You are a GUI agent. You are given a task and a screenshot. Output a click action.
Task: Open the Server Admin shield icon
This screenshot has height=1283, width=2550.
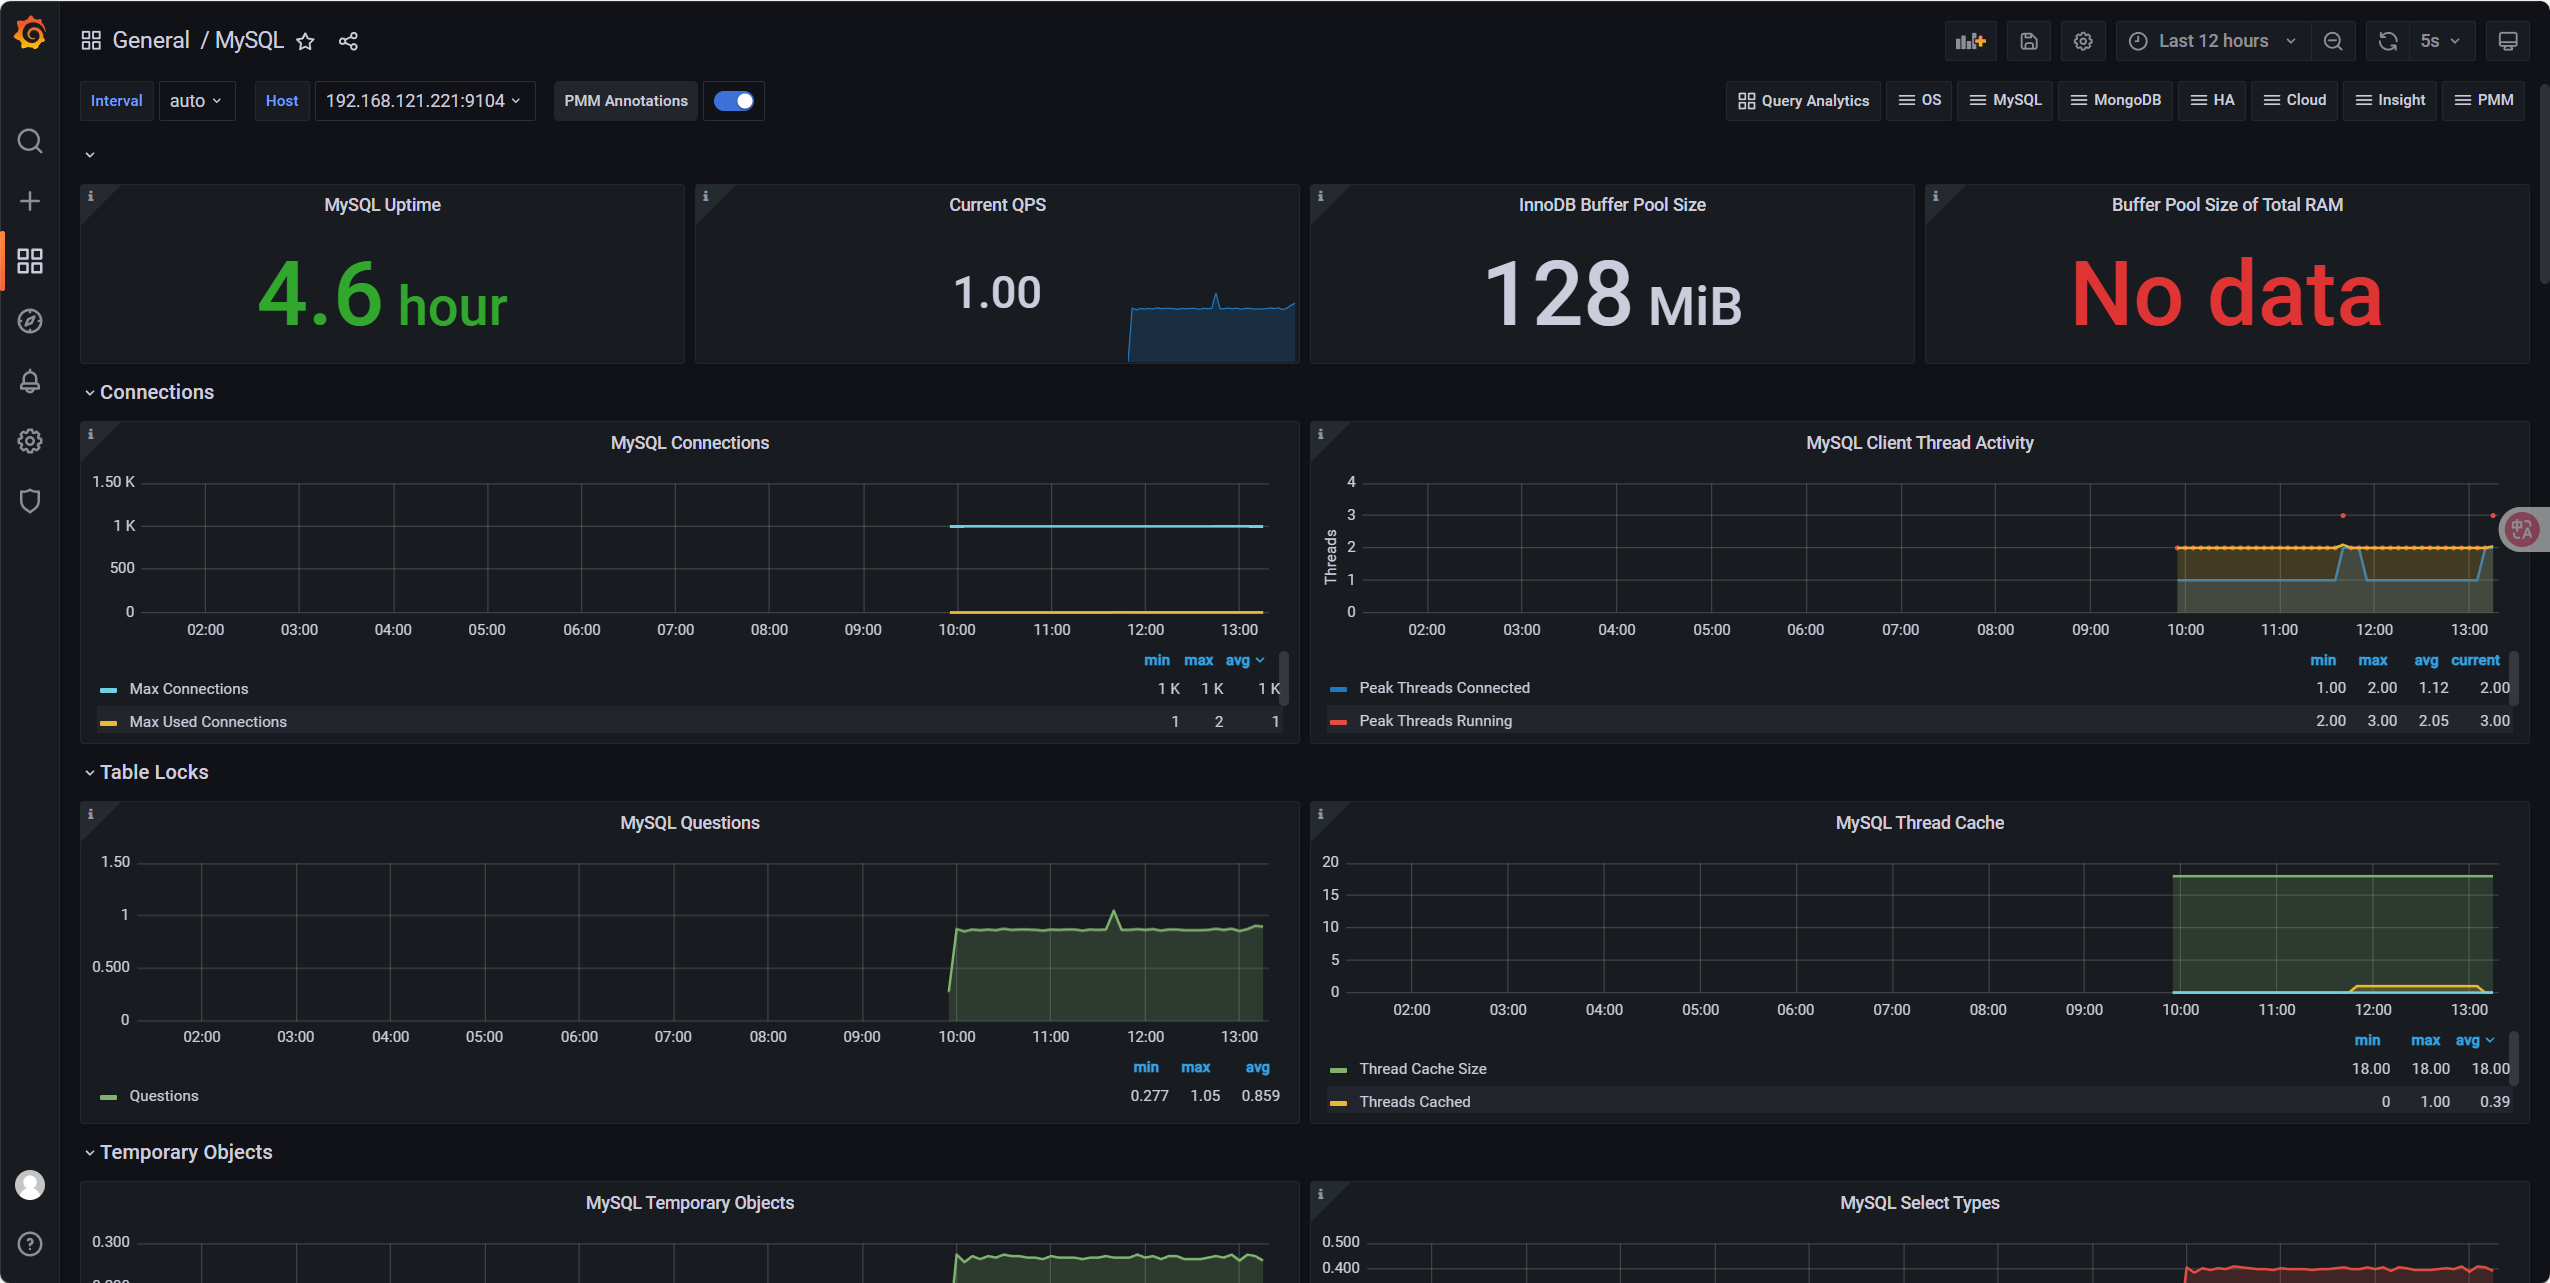click(30, 501)
